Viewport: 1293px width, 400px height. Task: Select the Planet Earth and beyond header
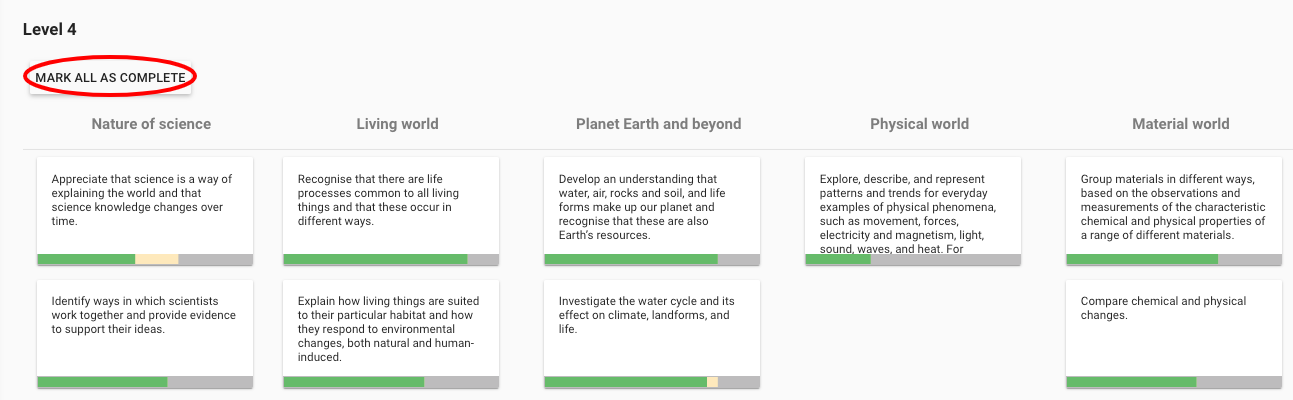[658, 124]
